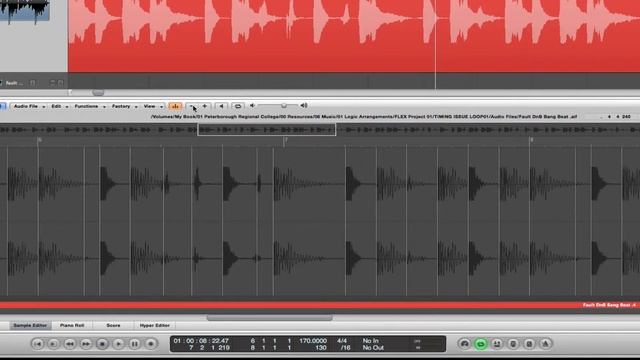Open the Factory menu
The height and width of the screenshot is (360, 640).
coord(124,106)
